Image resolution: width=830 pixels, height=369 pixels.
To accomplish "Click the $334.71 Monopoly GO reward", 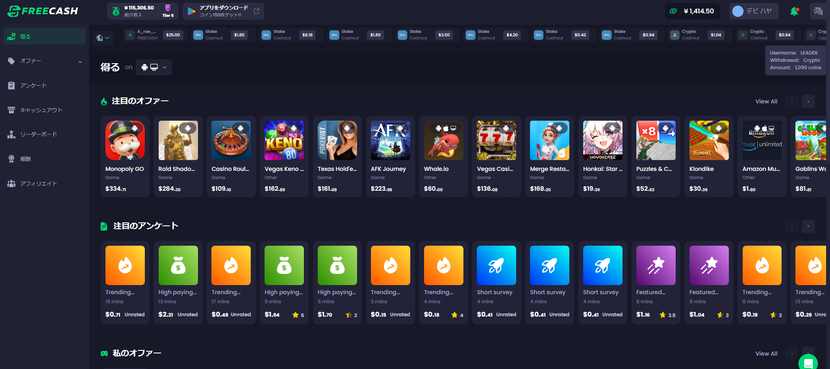I will tap(116, 188).
